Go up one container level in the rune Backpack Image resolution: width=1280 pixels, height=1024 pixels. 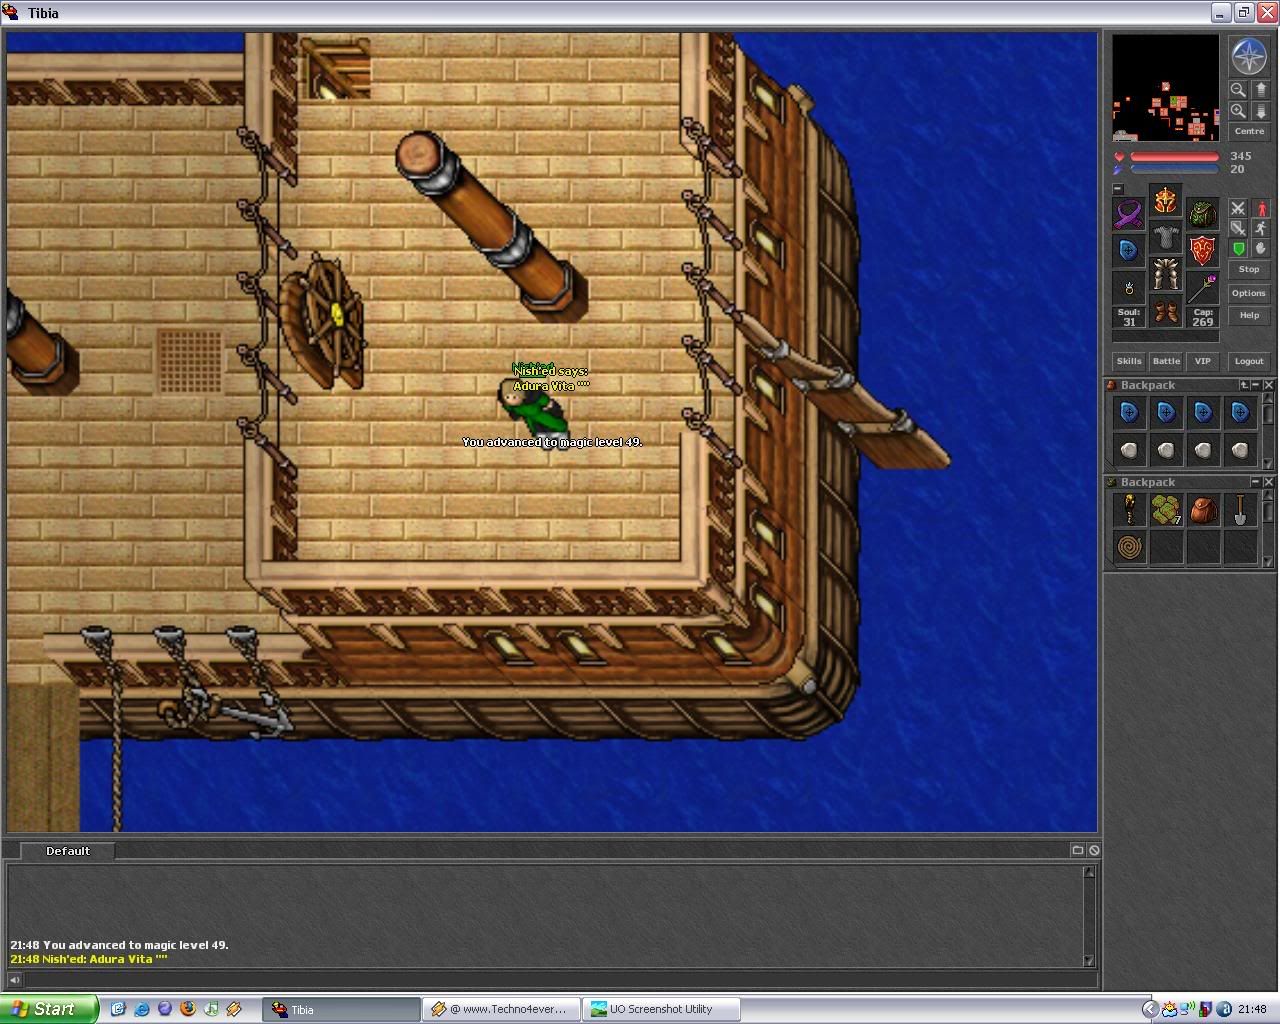1244,385
